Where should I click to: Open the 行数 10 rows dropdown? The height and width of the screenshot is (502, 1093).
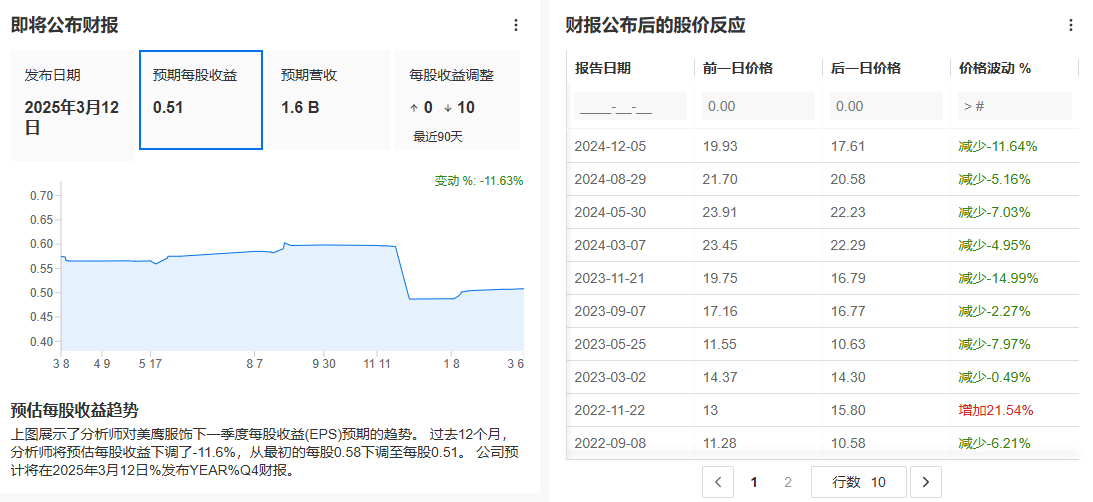coord(859,482)
